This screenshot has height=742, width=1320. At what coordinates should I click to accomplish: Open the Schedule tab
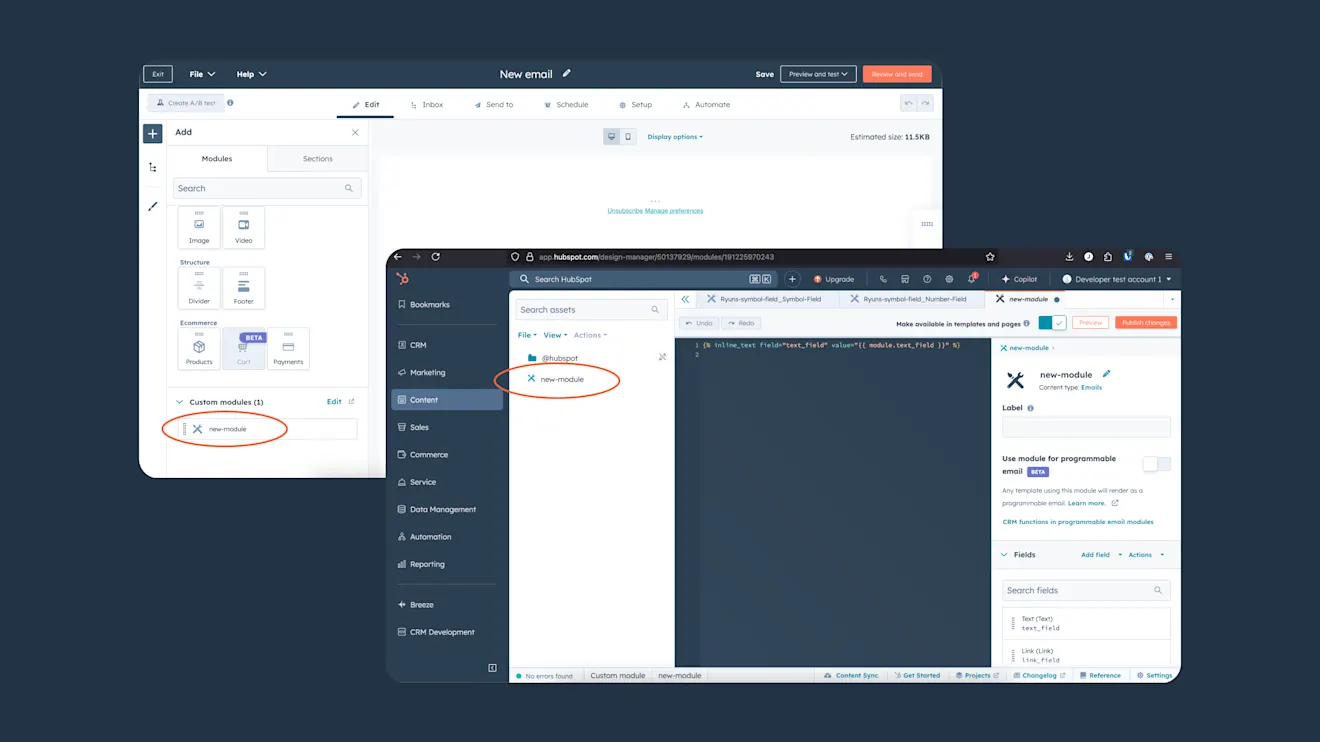tap(566, 105)
